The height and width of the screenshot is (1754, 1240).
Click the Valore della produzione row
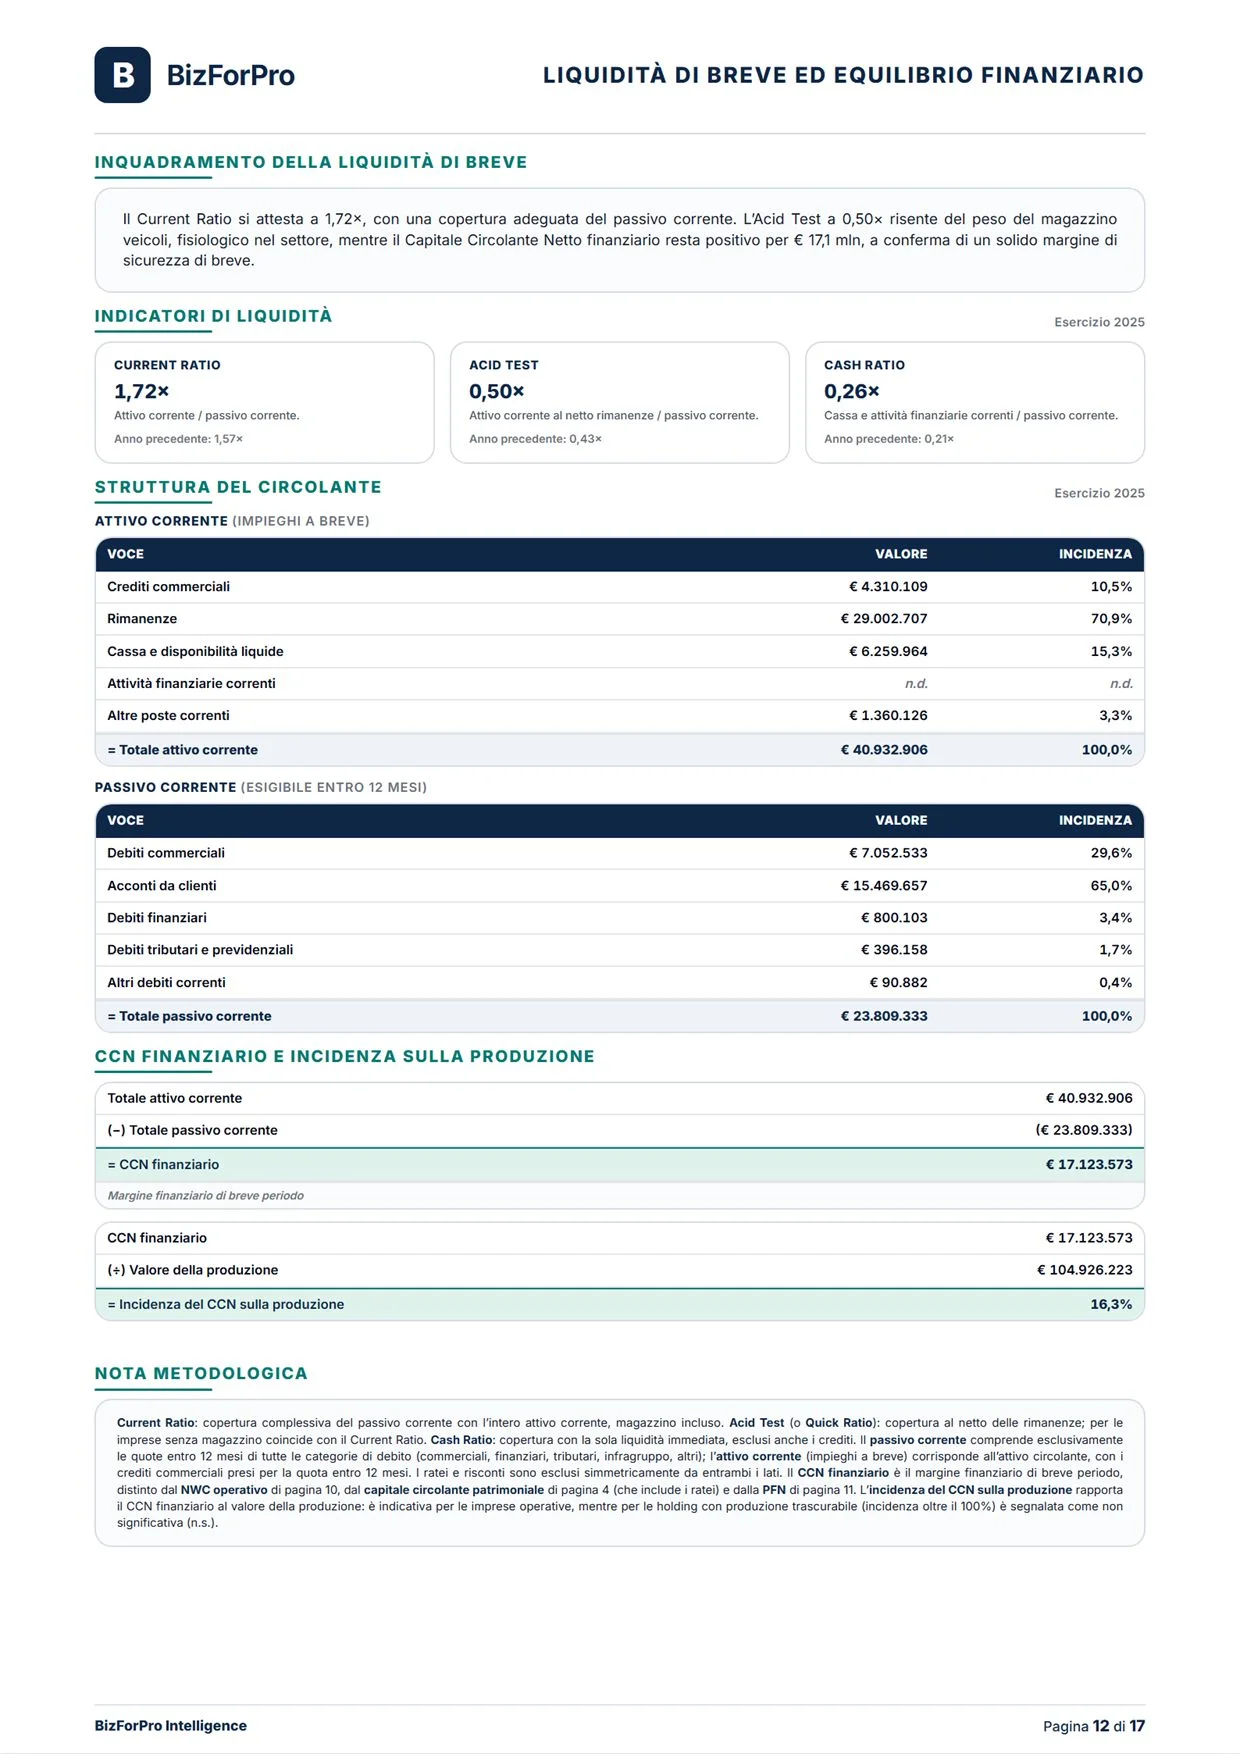tap(619, 1270)
